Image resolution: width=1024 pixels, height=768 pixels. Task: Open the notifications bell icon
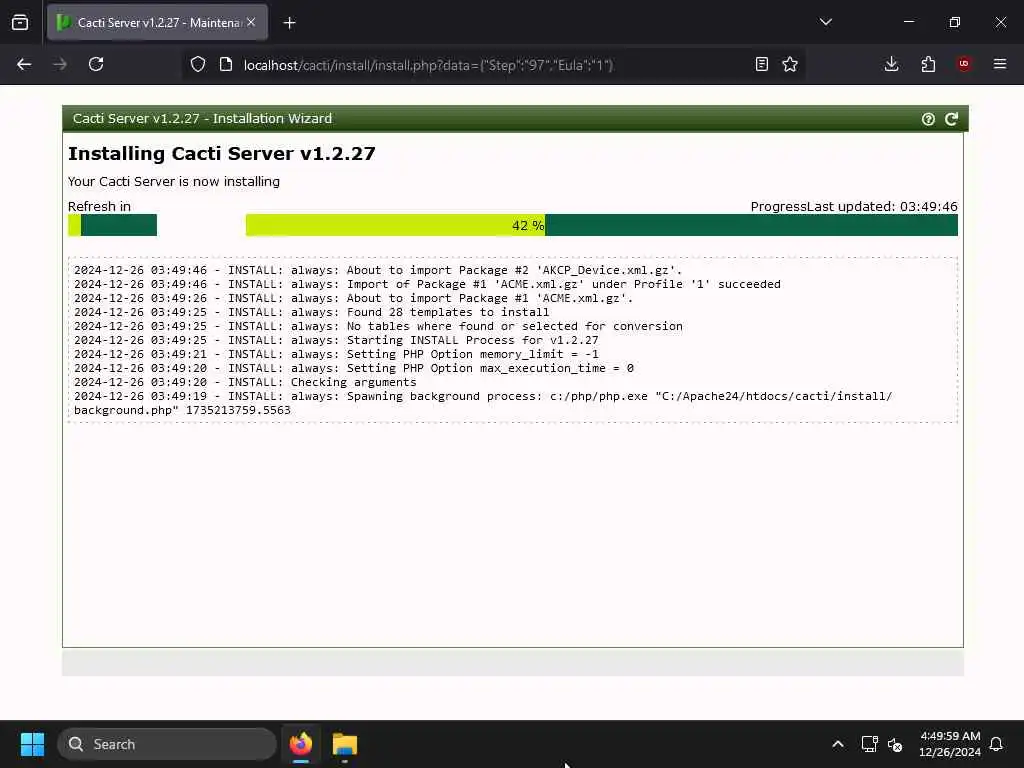996,744
